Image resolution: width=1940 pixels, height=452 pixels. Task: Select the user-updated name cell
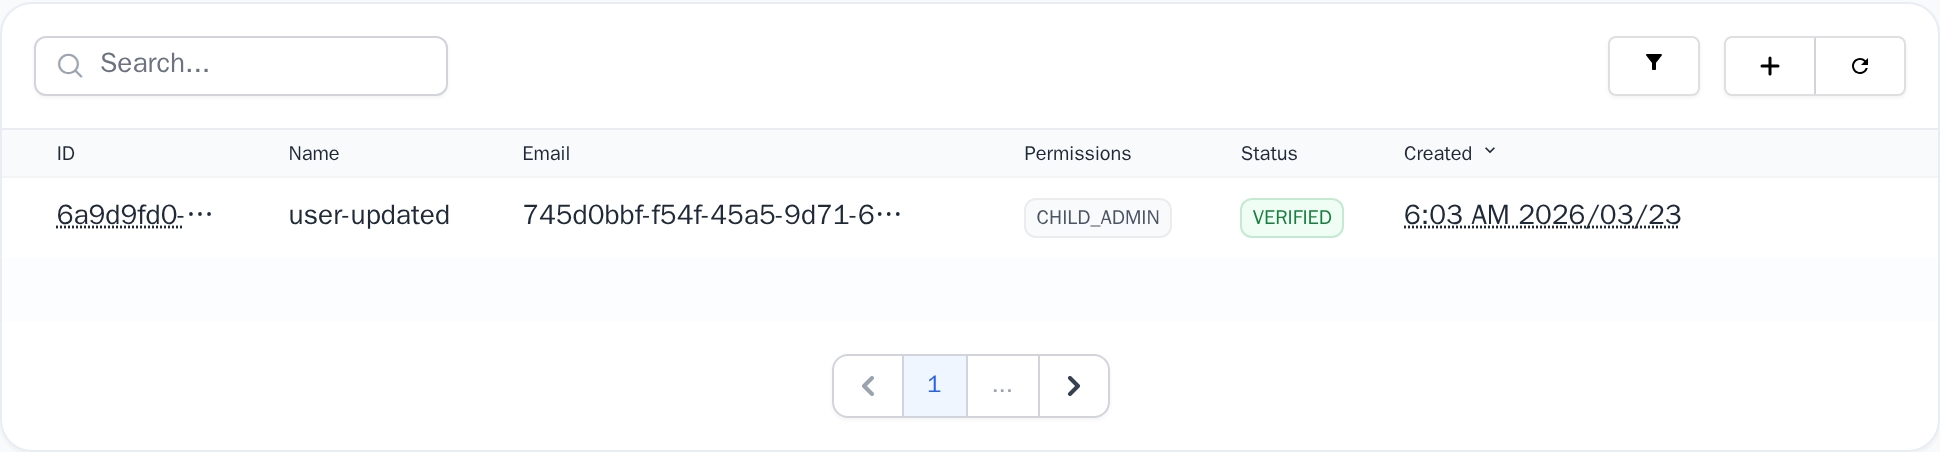pos(369,215)
